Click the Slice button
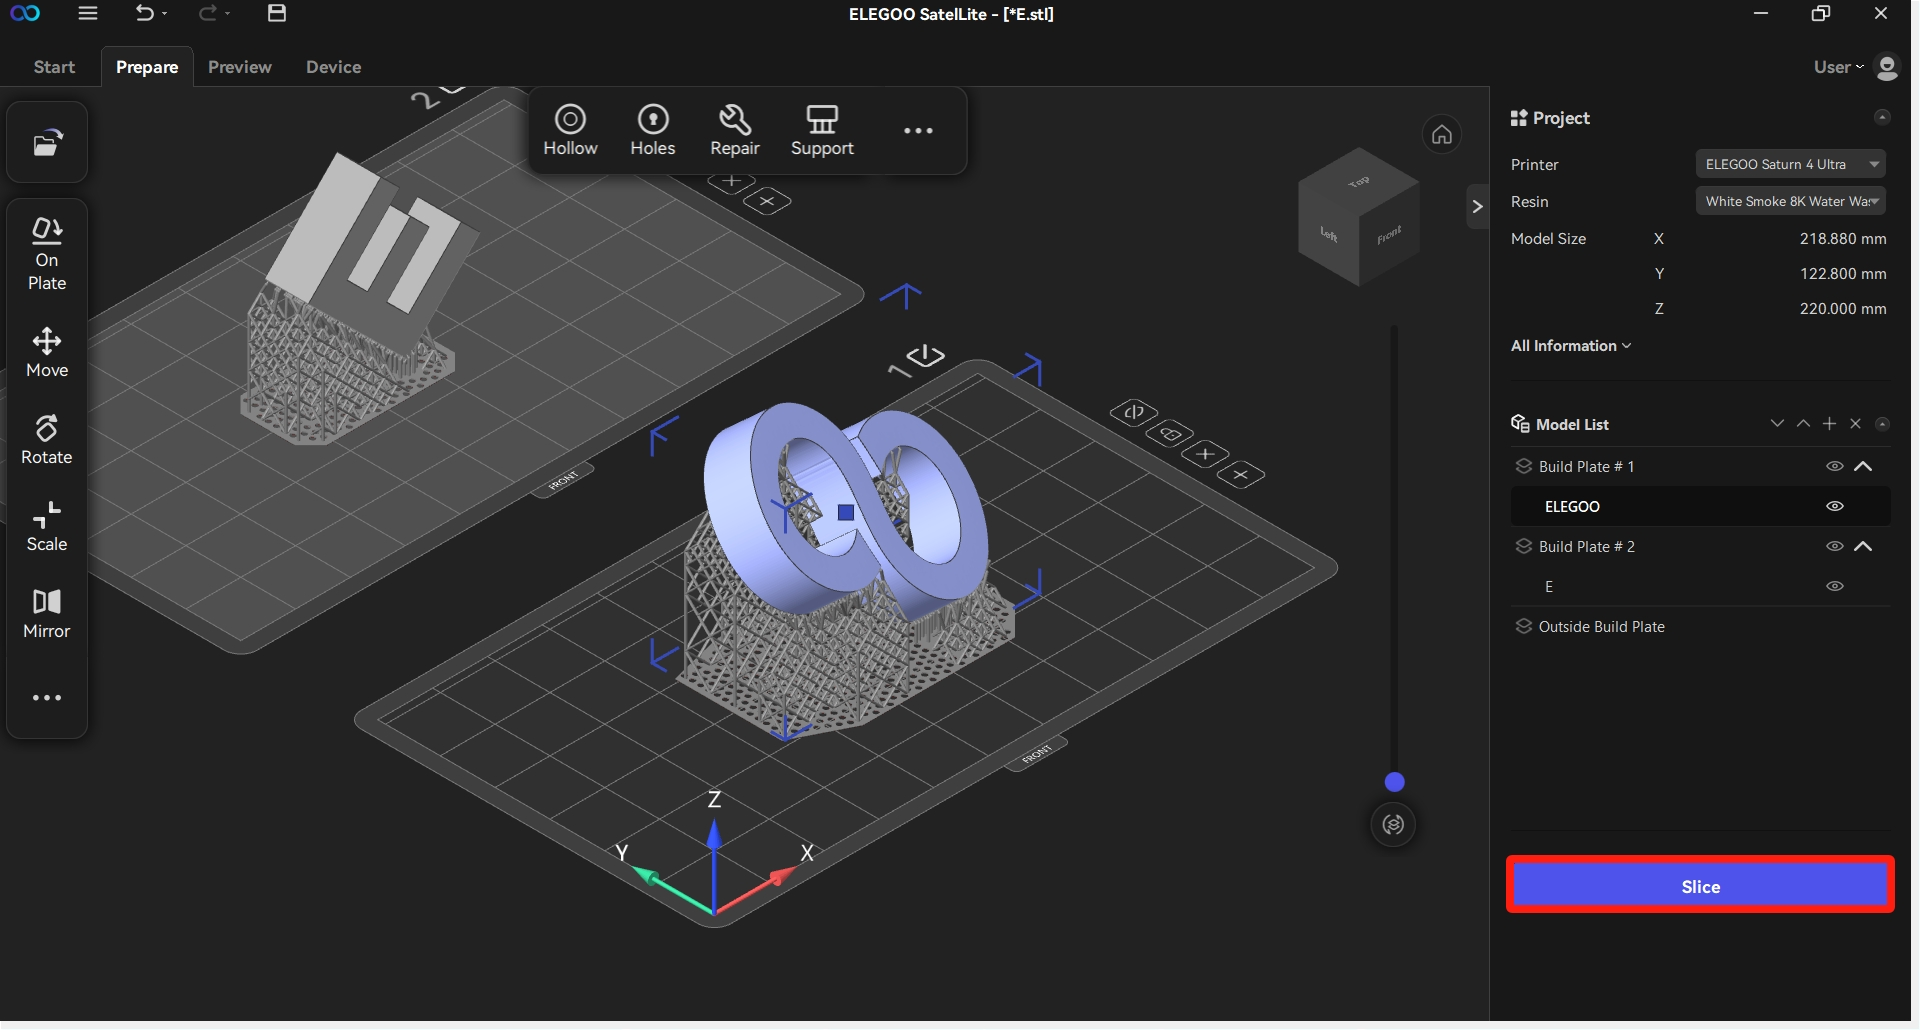Image resolution: width=1920 pixels, height=1030 pixels. (1699, 887)
